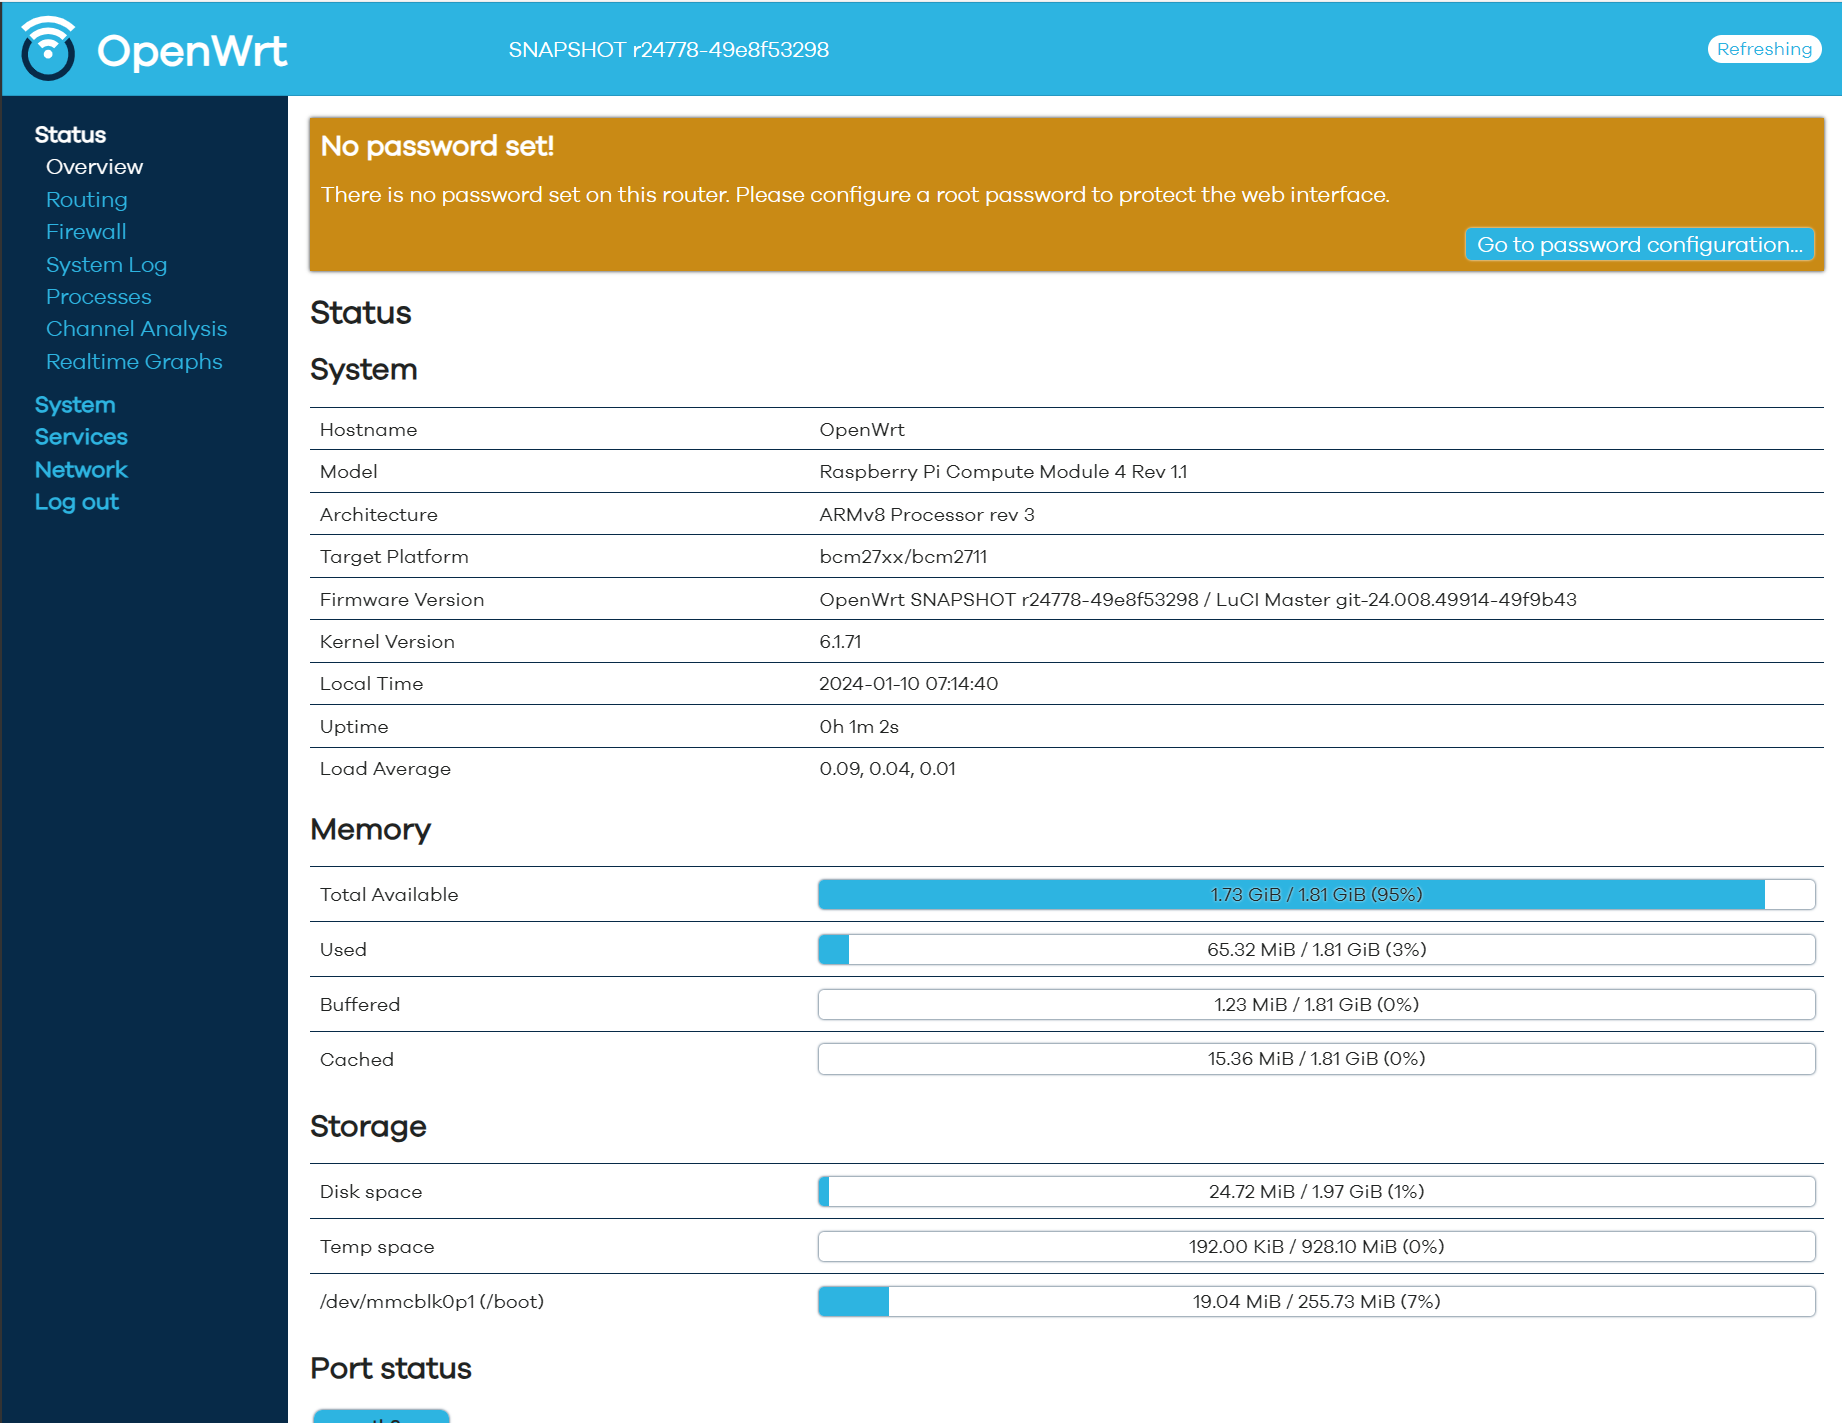
Task: Log out of the router interface
Action: click(76, 501)
